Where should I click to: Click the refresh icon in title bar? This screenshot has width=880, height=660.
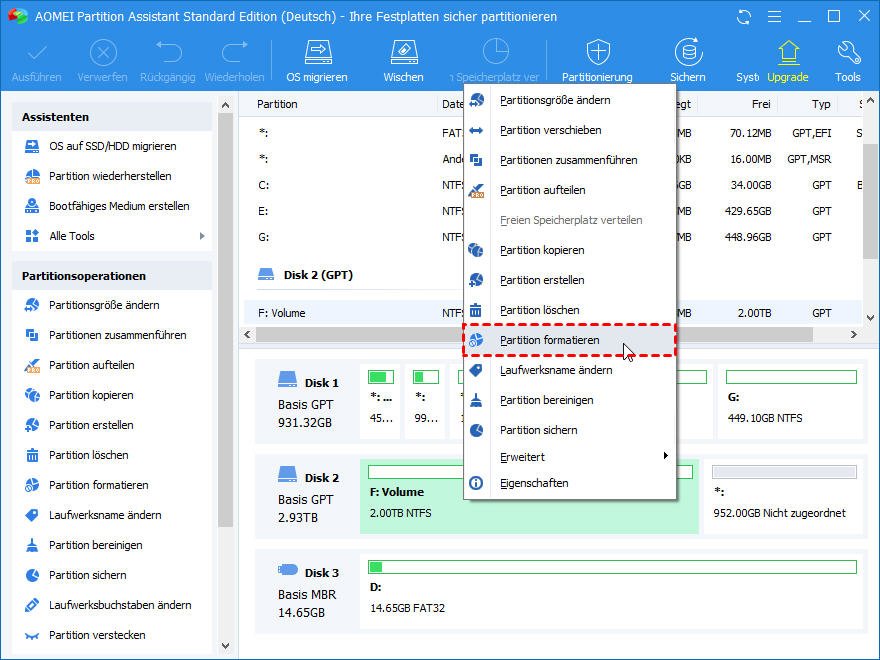(x=744, y=17)
